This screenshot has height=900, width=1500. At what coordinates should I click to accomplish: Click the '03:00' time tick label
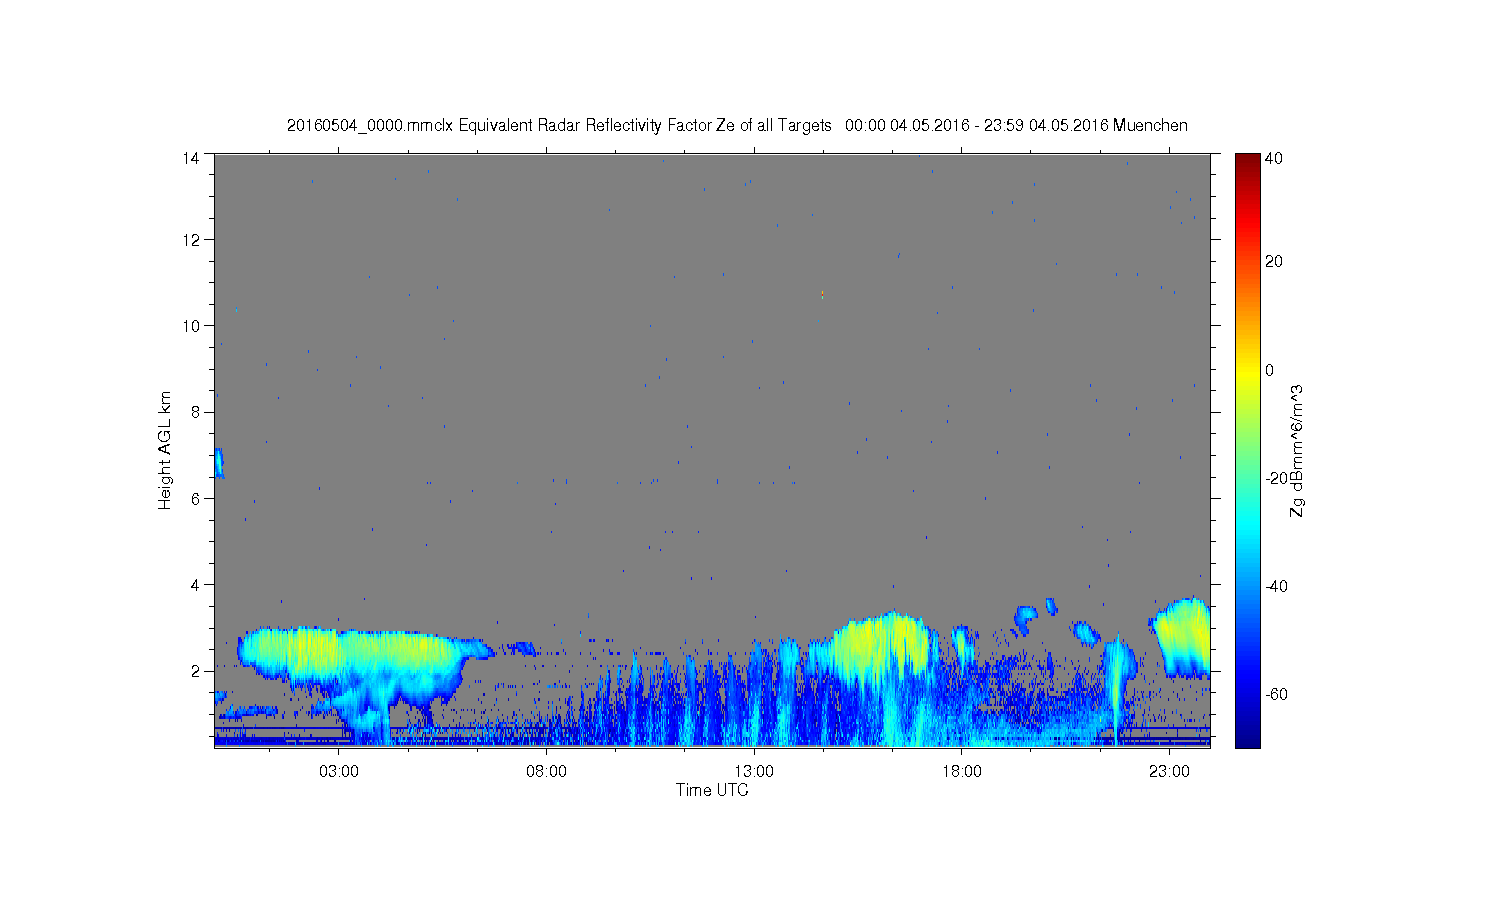click(339, 771)
